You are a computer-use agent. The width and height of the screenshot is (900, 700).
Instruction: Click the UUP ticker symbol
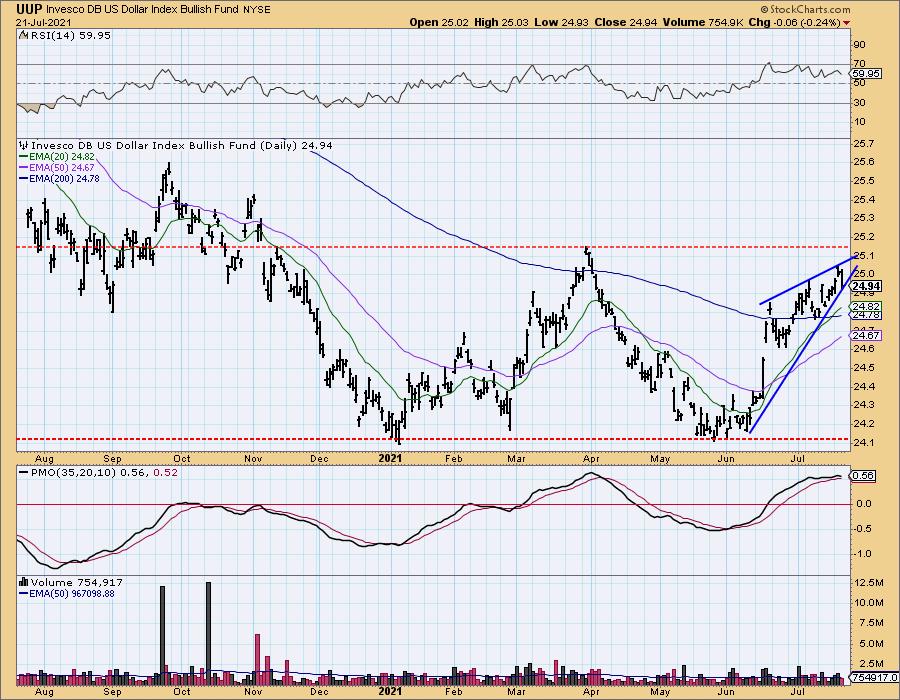[x=29, y=9]
